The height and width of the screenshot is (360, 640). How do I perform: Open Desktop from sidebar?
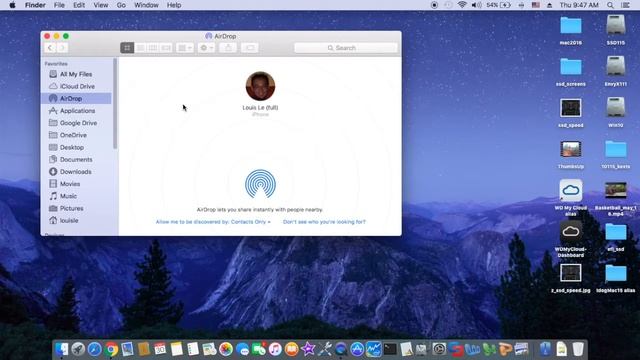pos(76,147)
